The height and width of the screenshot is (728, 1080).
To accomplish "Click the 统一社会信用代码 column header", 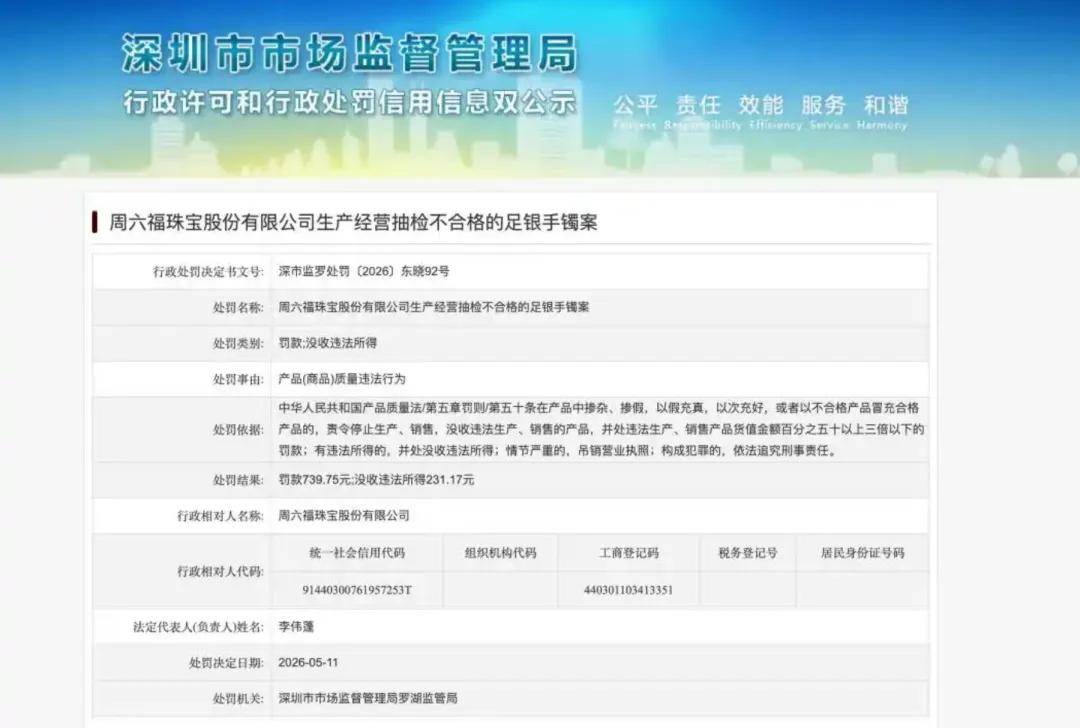I will (x=357, y=553).
